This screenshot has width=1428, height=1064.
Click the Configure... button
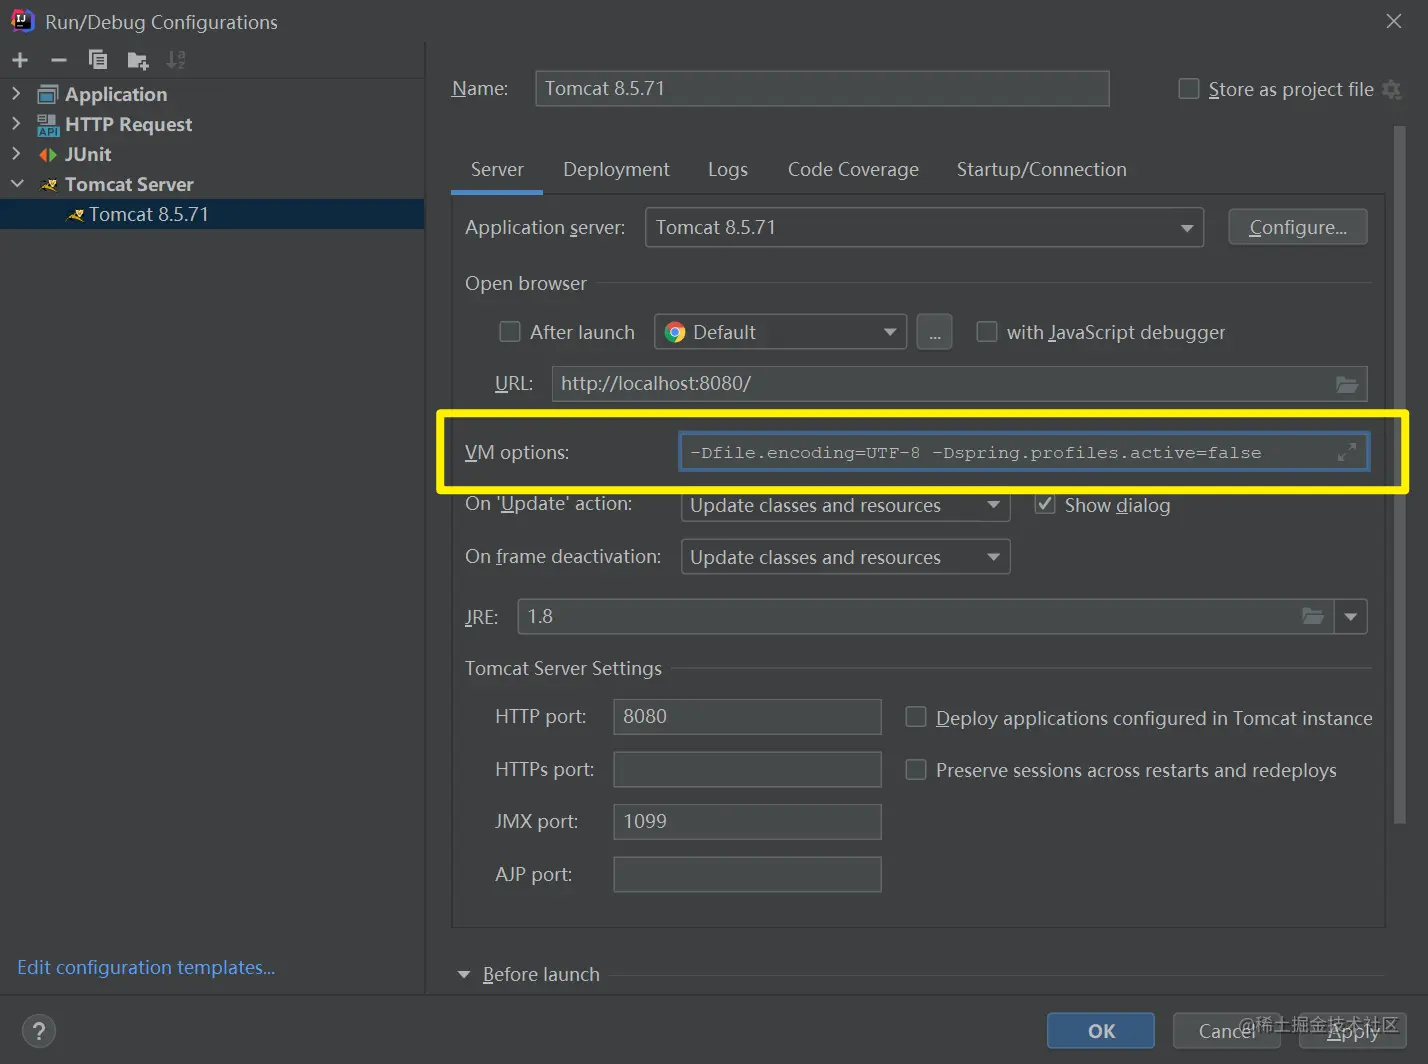1297,227
